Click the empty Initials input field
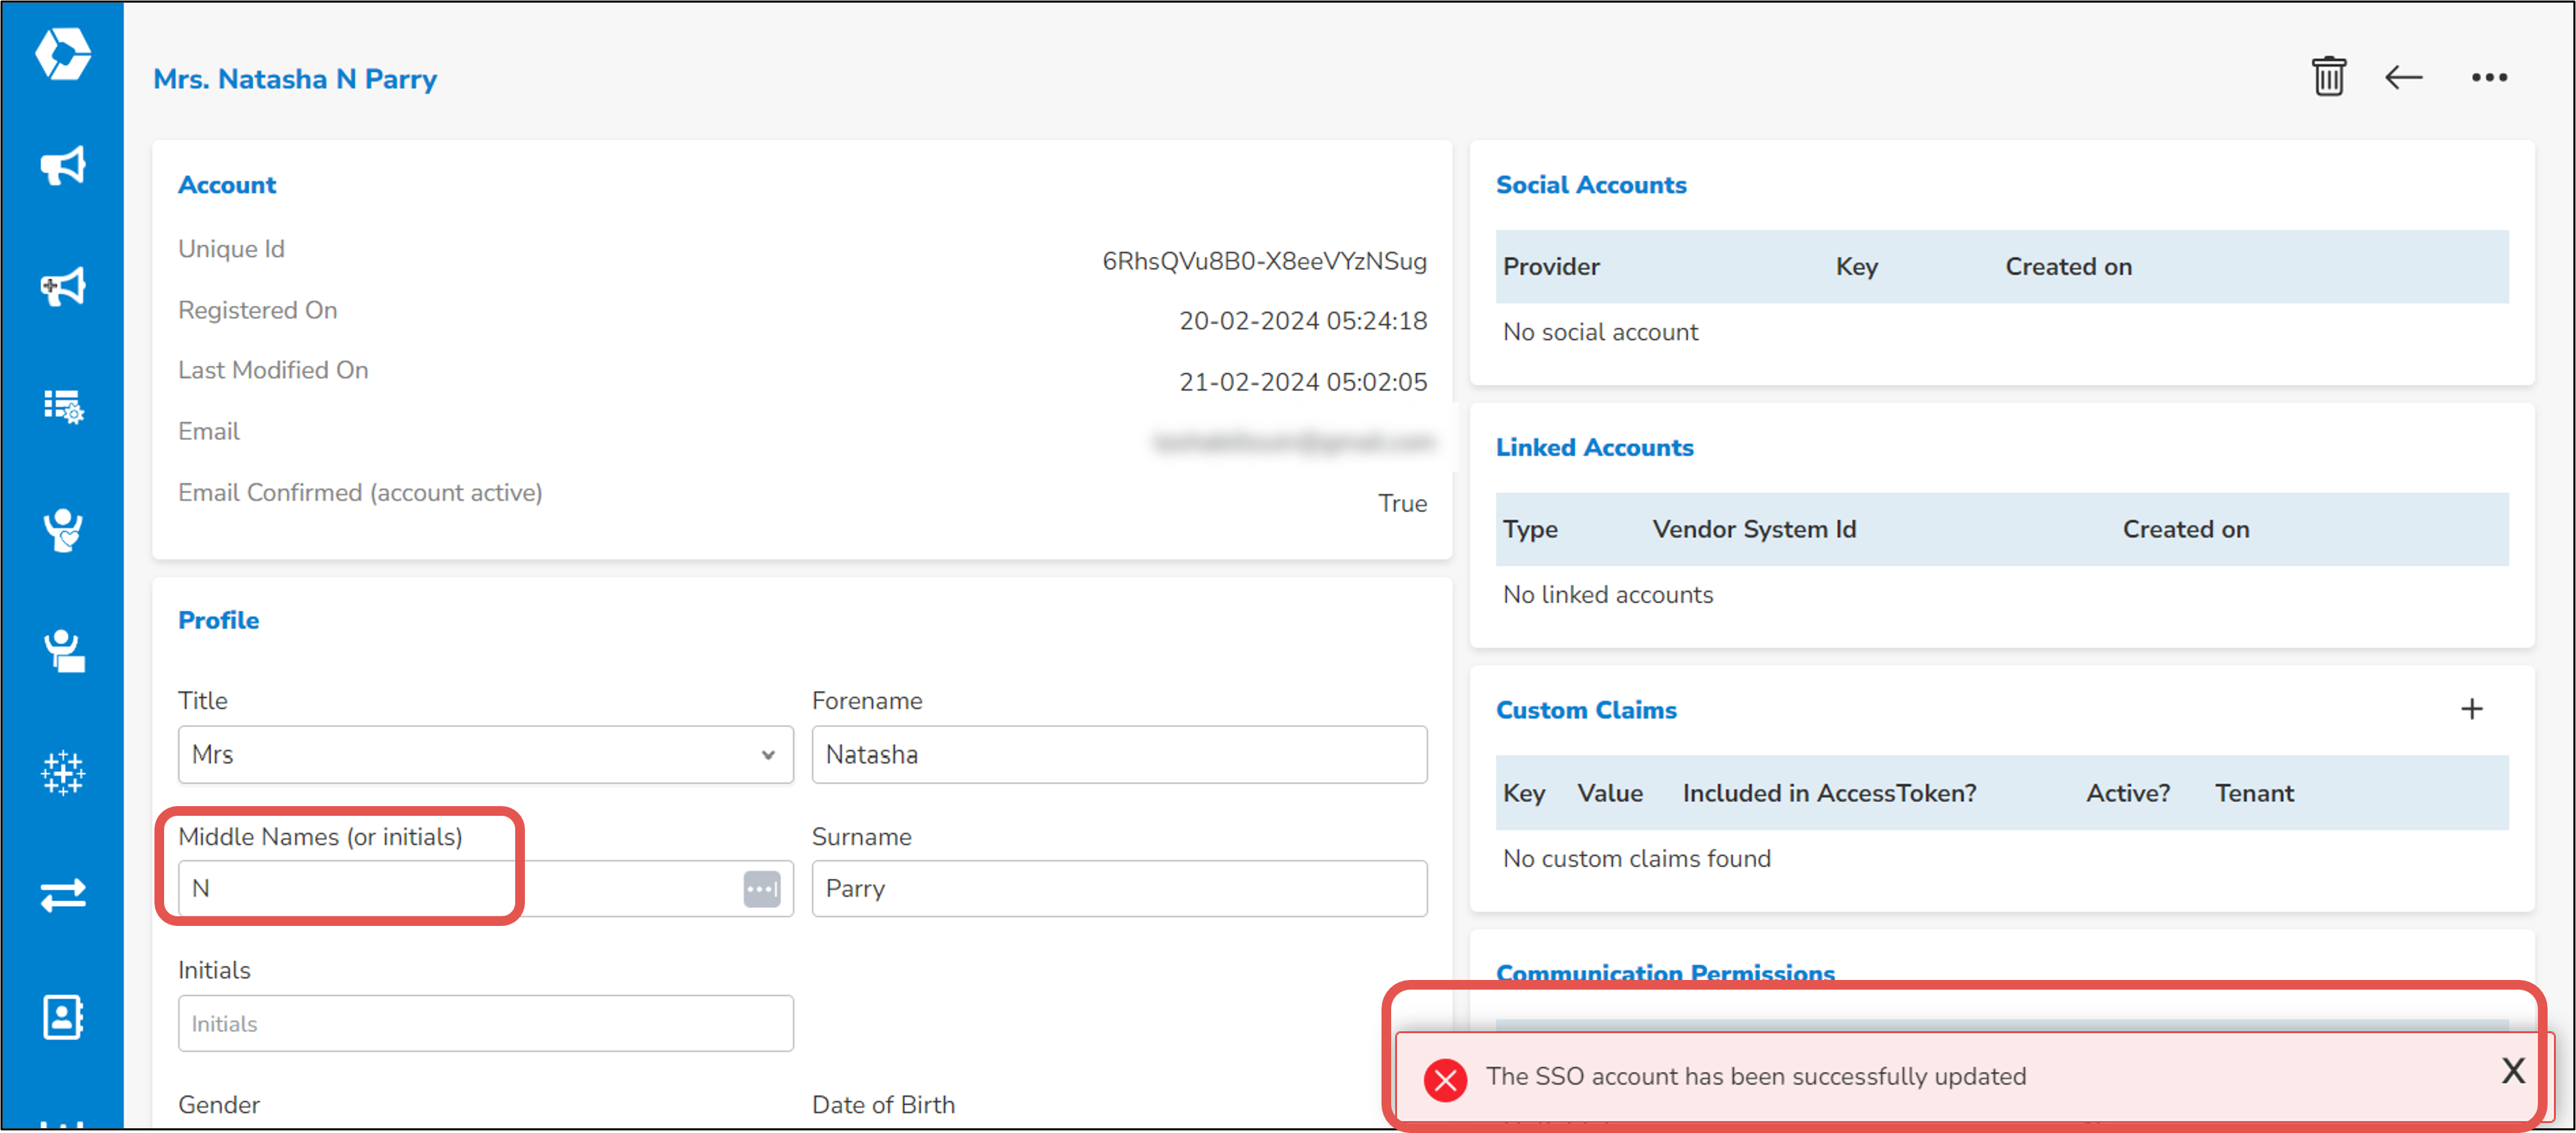2576x1133 pixels. (x=485, y=1023)
